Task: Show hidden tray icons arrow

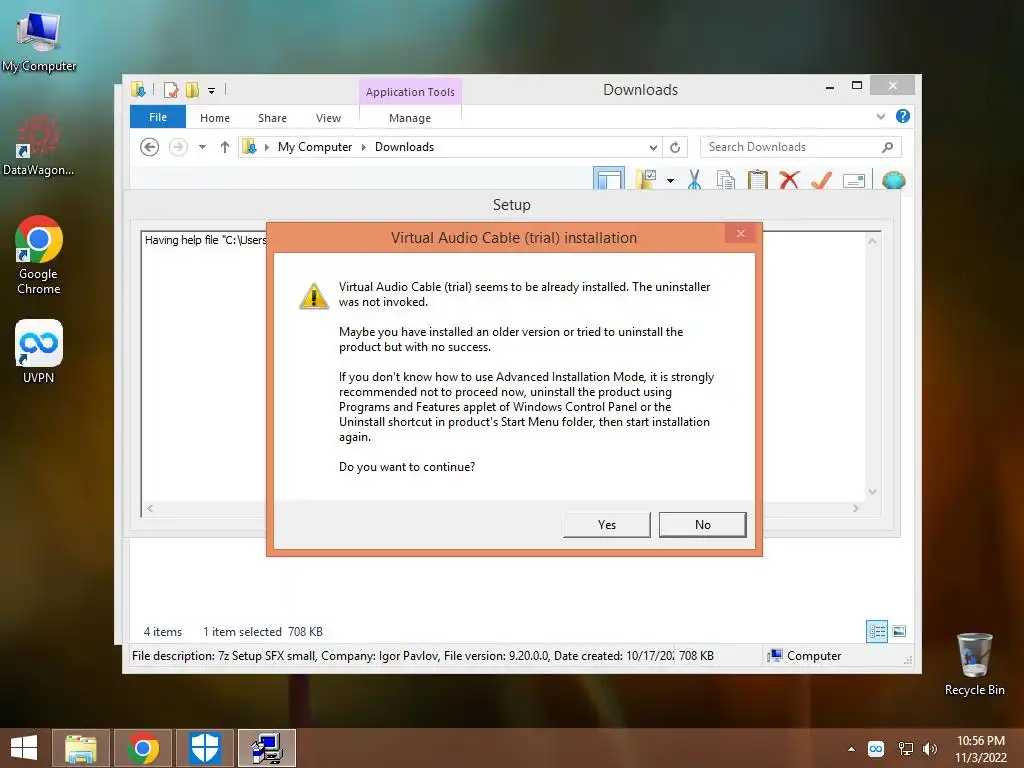Action: point(851,749)
